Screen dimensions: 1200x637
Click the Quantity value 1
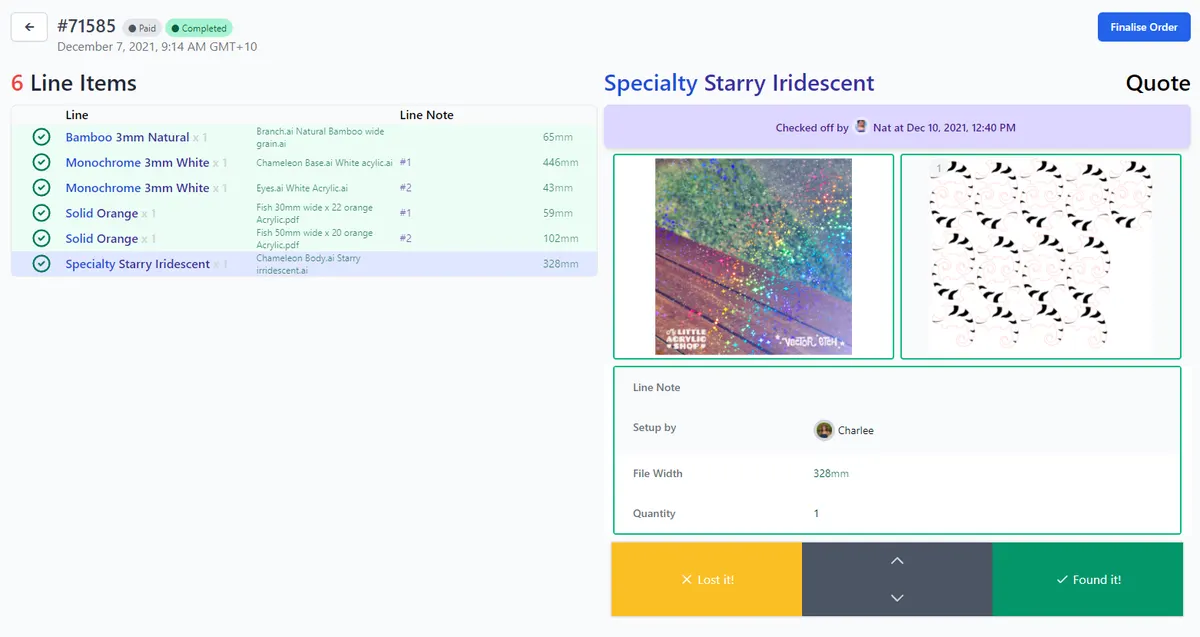click(816, 513)
